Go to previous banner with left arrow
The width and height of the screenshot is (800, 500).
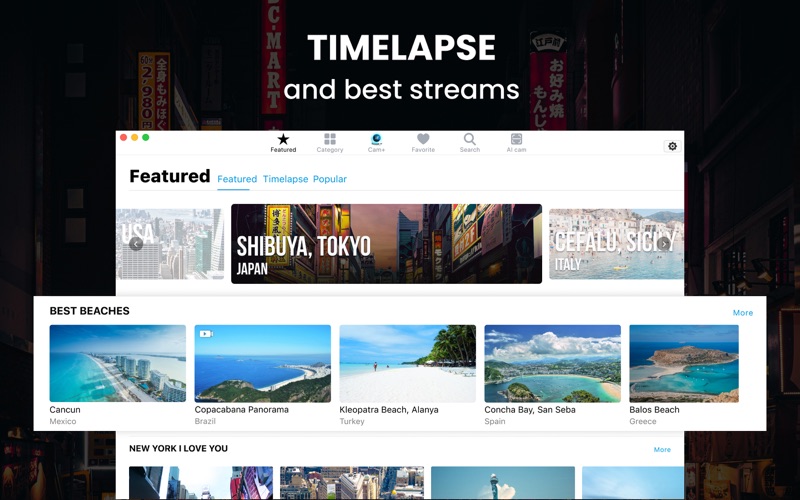pos(136,244)
